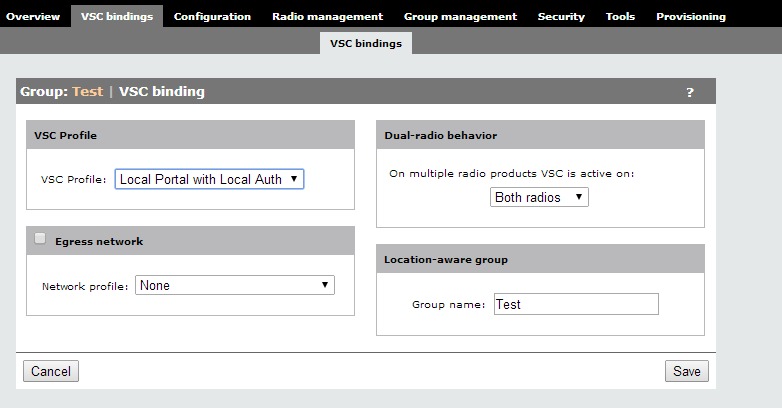Open the Configuration tab
782x408 pixels.
click(x=212, y=16)
